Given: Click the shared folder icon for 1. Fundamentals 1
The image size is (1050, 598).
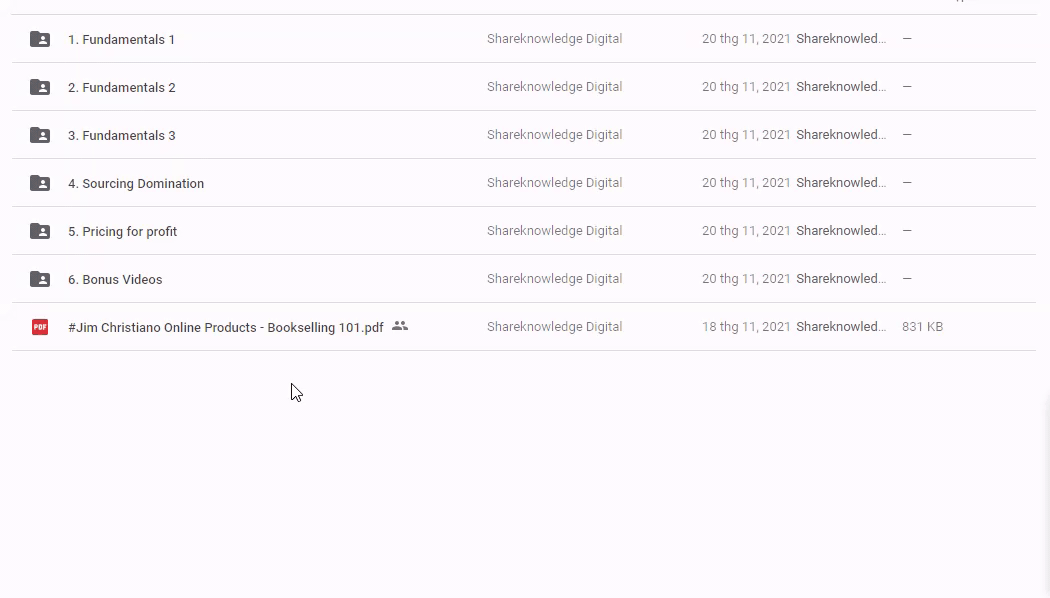Looking at the screenshot, I should [40, 39].
